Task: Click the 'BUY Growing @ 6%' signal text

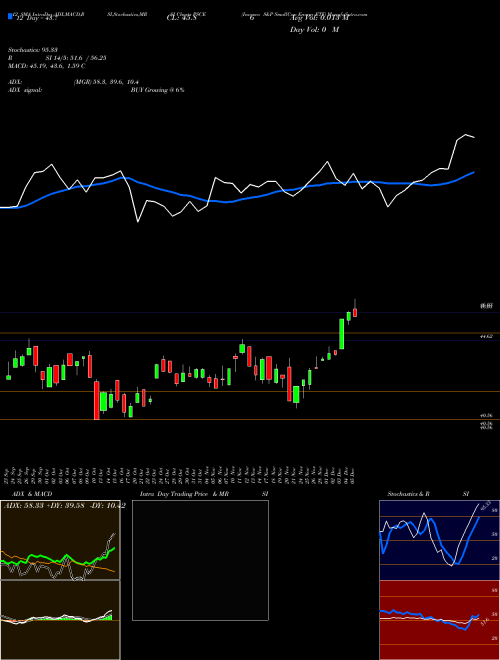Action: 157,90
